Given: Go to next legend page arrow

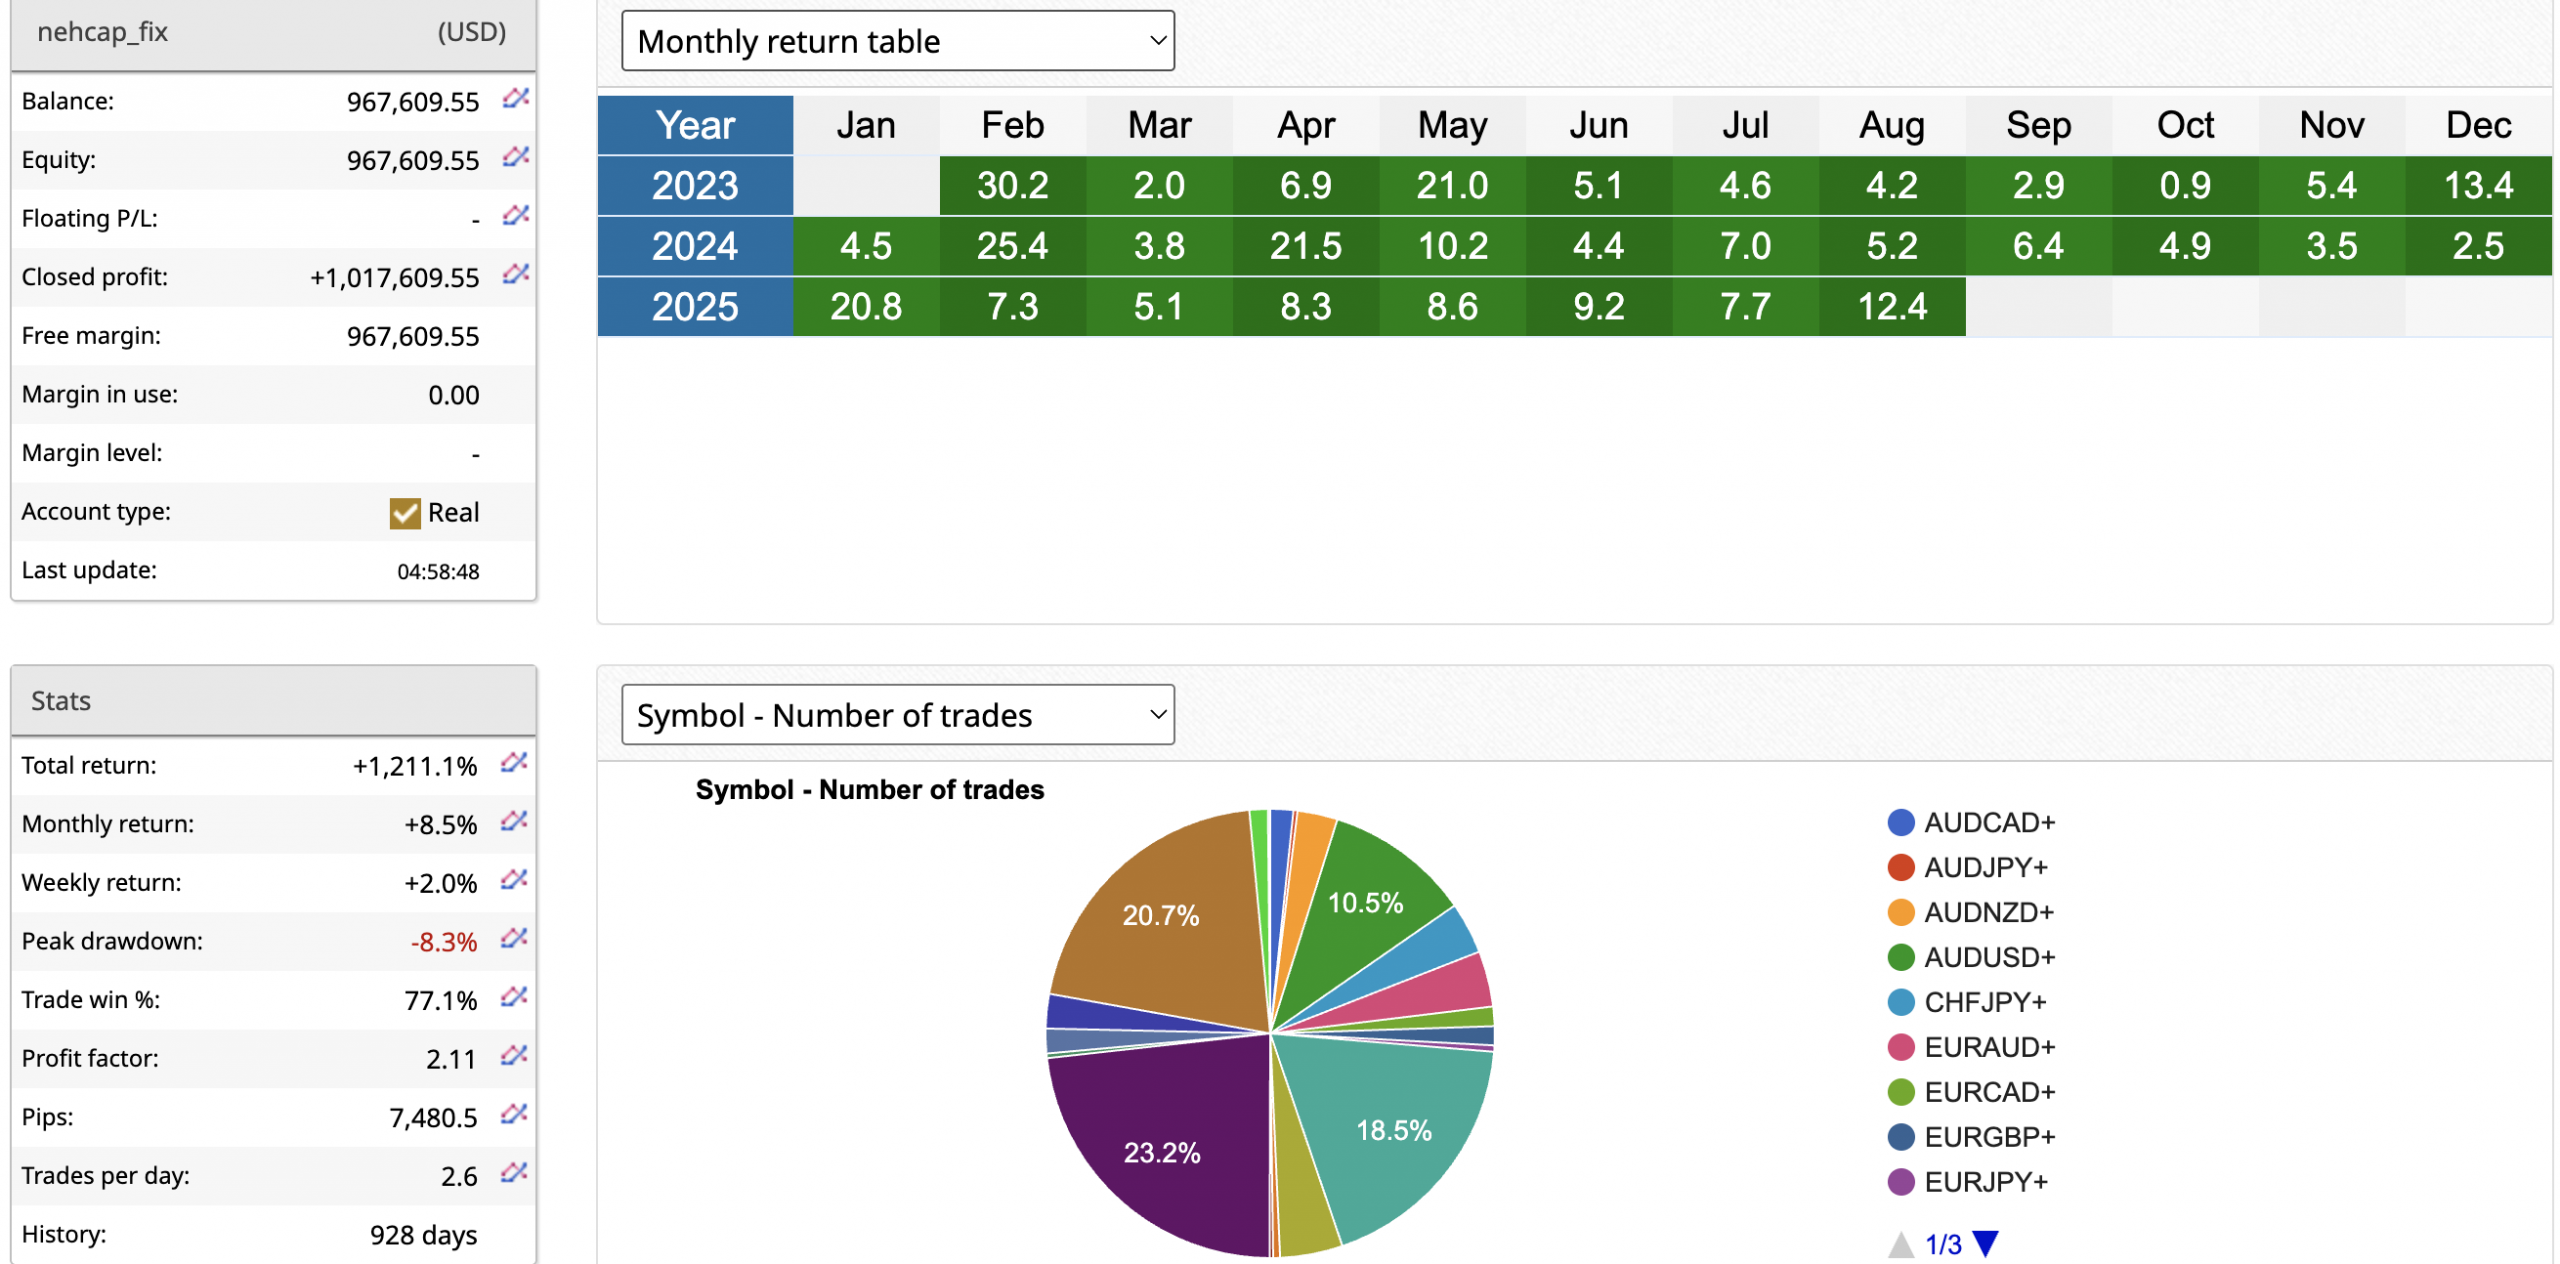Looking at the screenshot, I should click(1984, 1243).
